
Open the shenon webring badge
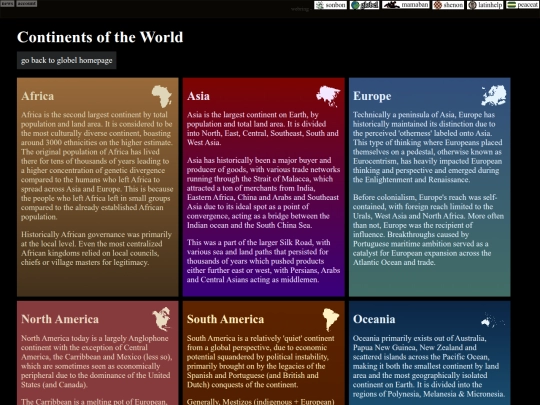[x=448, y=5]
